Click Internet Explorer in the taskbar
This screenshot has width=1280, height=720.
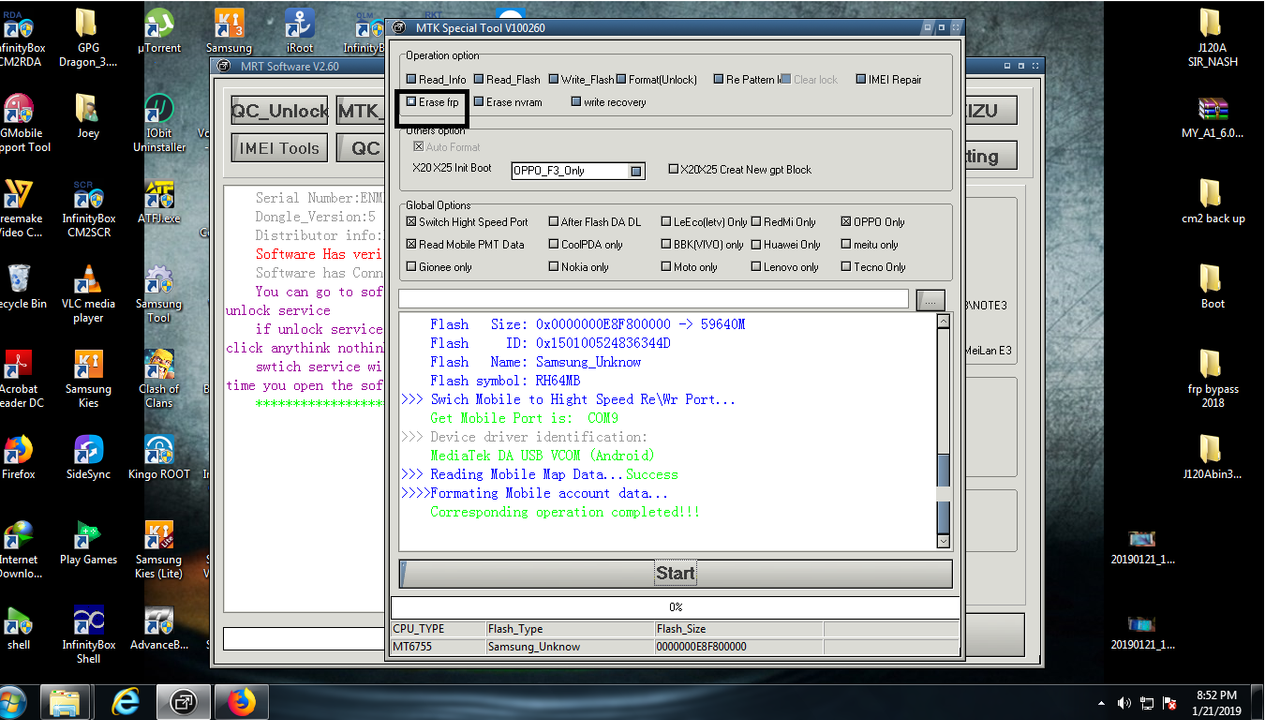coord(126,702)
